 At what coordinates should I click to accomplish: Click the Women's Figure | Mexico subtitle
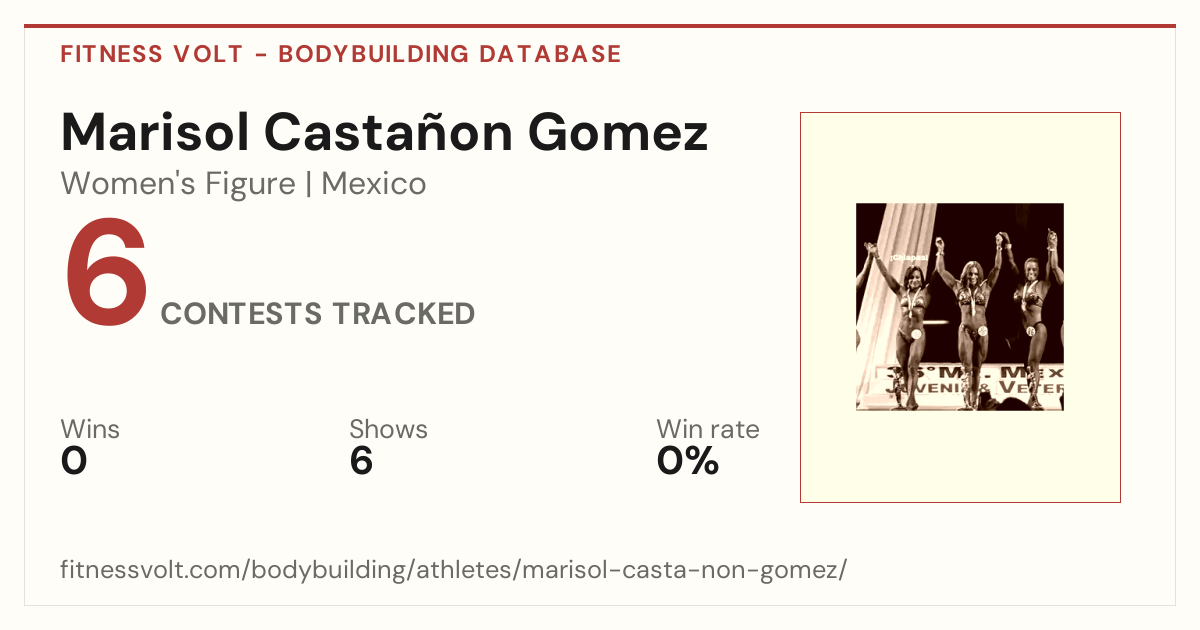pyautogui.click(x=244, y=184)
